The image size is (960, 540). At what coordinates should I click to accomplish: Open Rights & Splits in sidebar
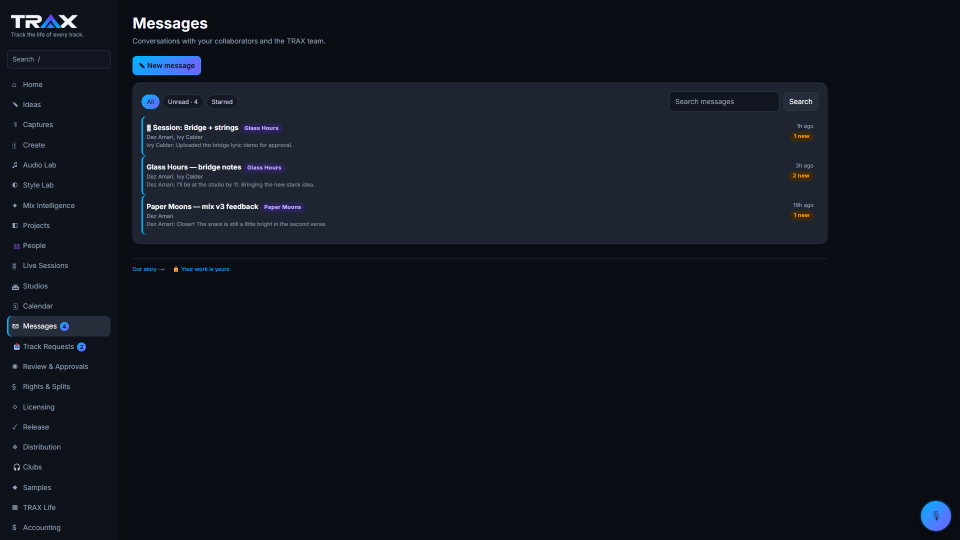click(59, 387)
